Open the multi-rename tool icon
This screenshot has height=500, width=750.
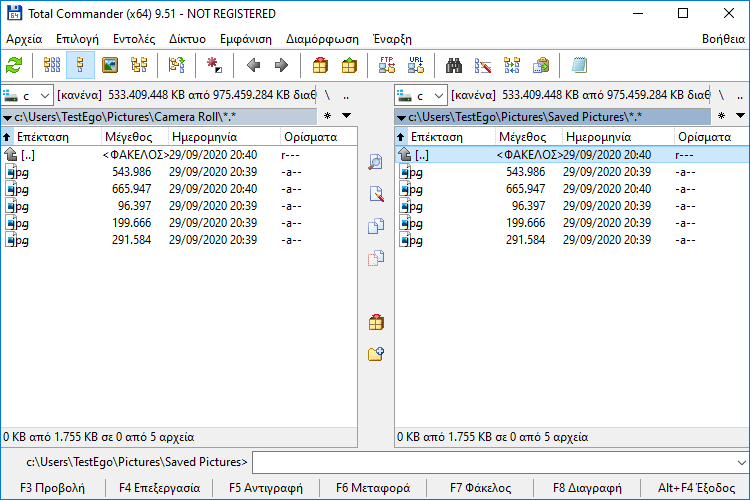pyautogui.click(x=483, y=65)
